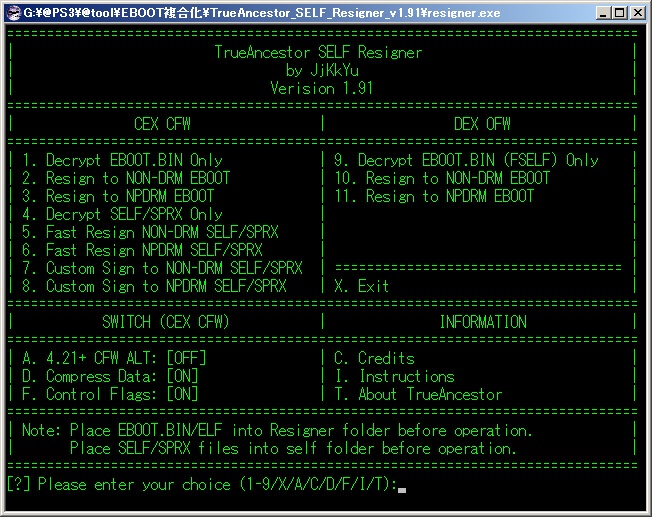Select option '6. Fast Resign NPDRM SELF/SPRX'

(142, 250)
